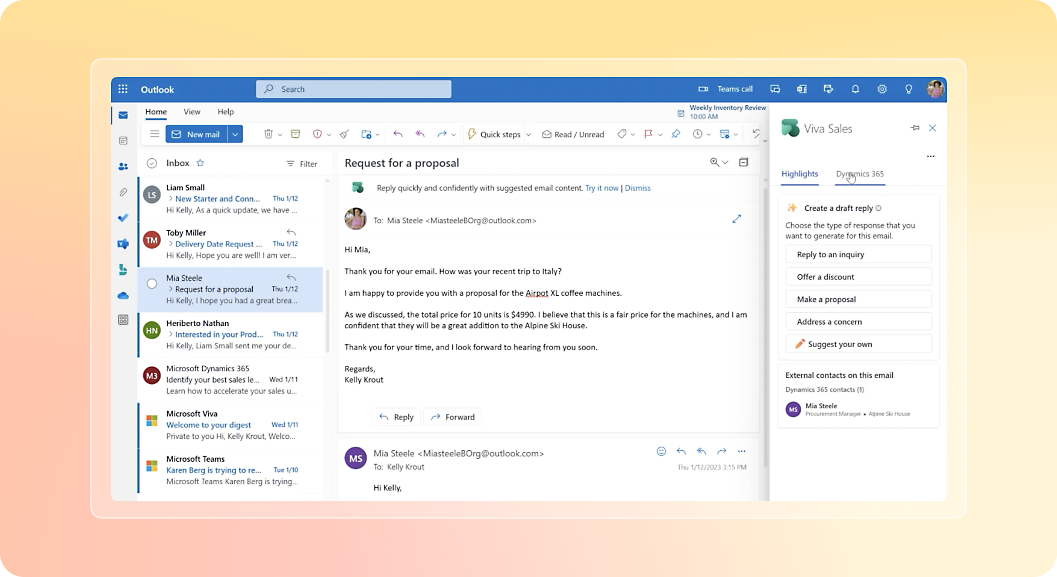
Task: Click the emoji reaction icon on Mia's message
Action: coord(661,452)
